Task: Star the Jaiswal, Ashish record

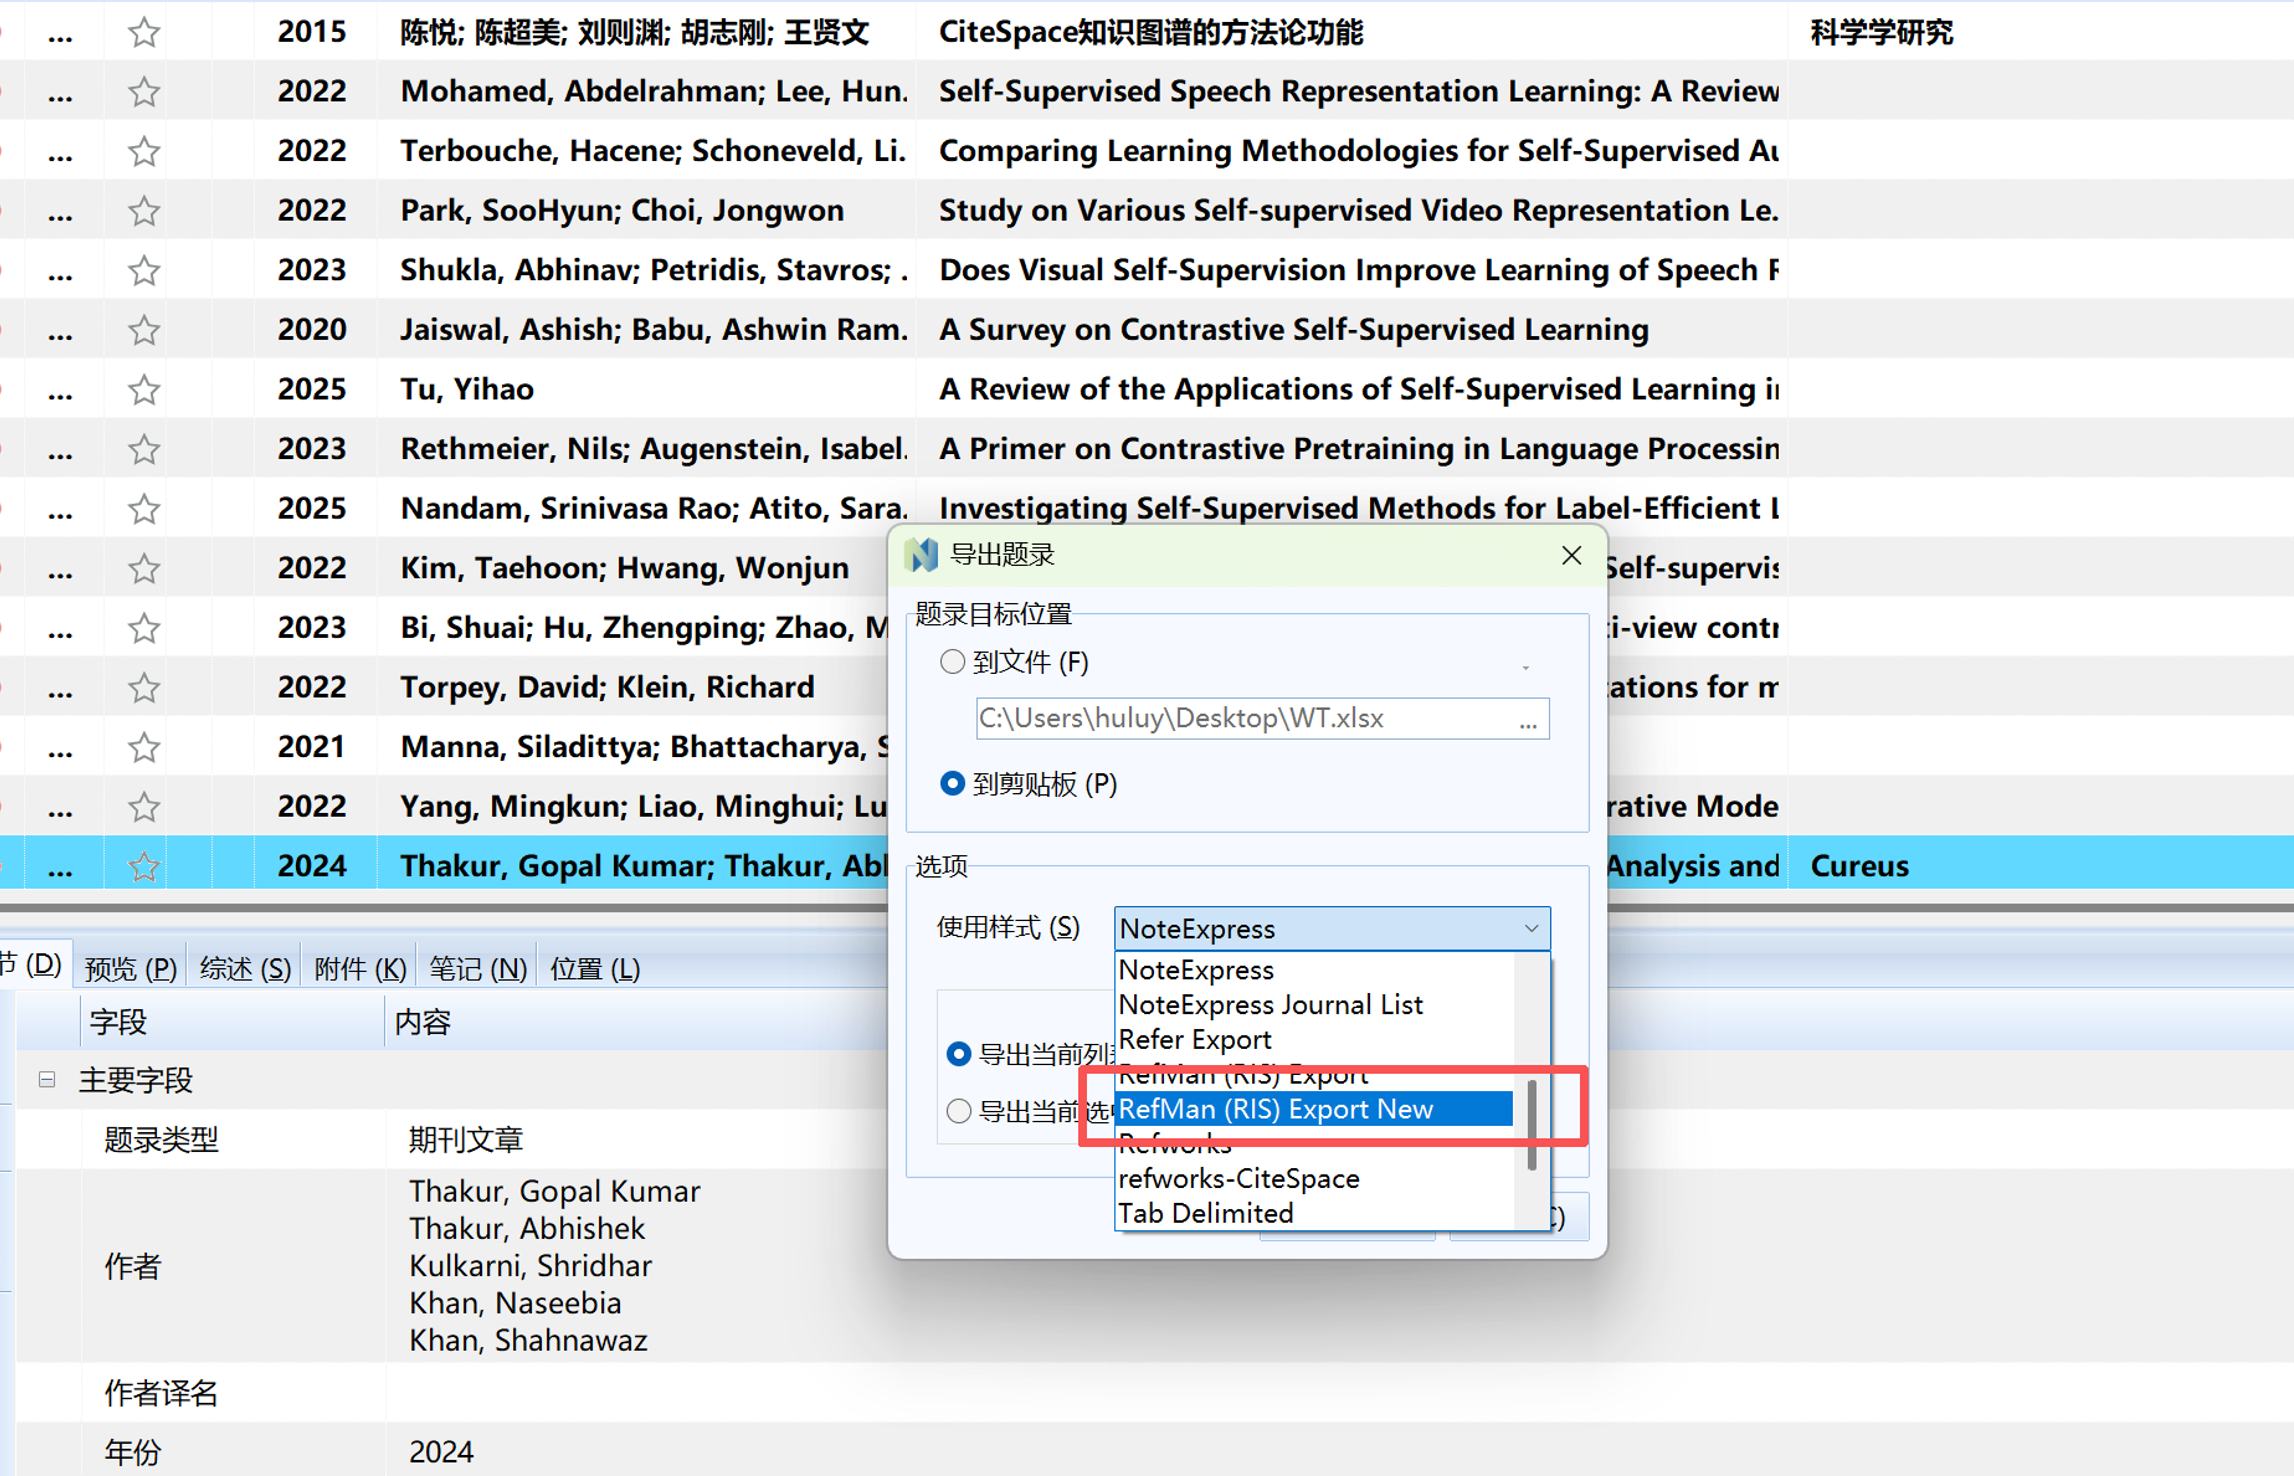Action: click(x=144, y=329)
